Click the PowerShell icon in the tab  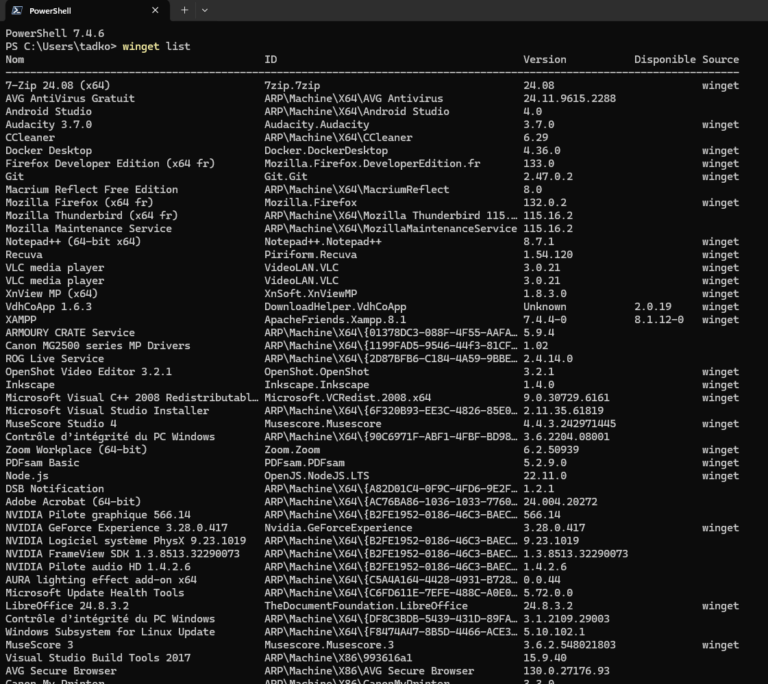click(x=17, y=10)
